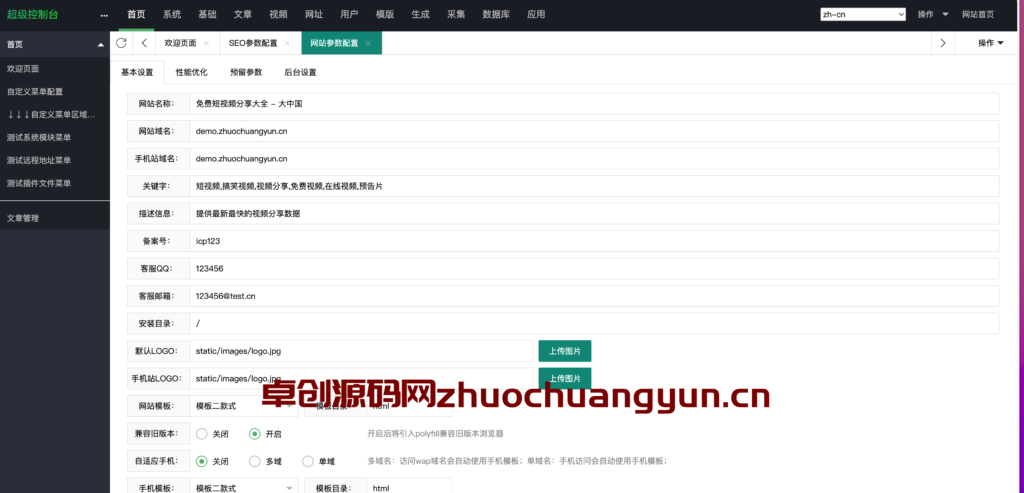Go to 网站首页 link
1024x493 pixels.
pos(978,14)
